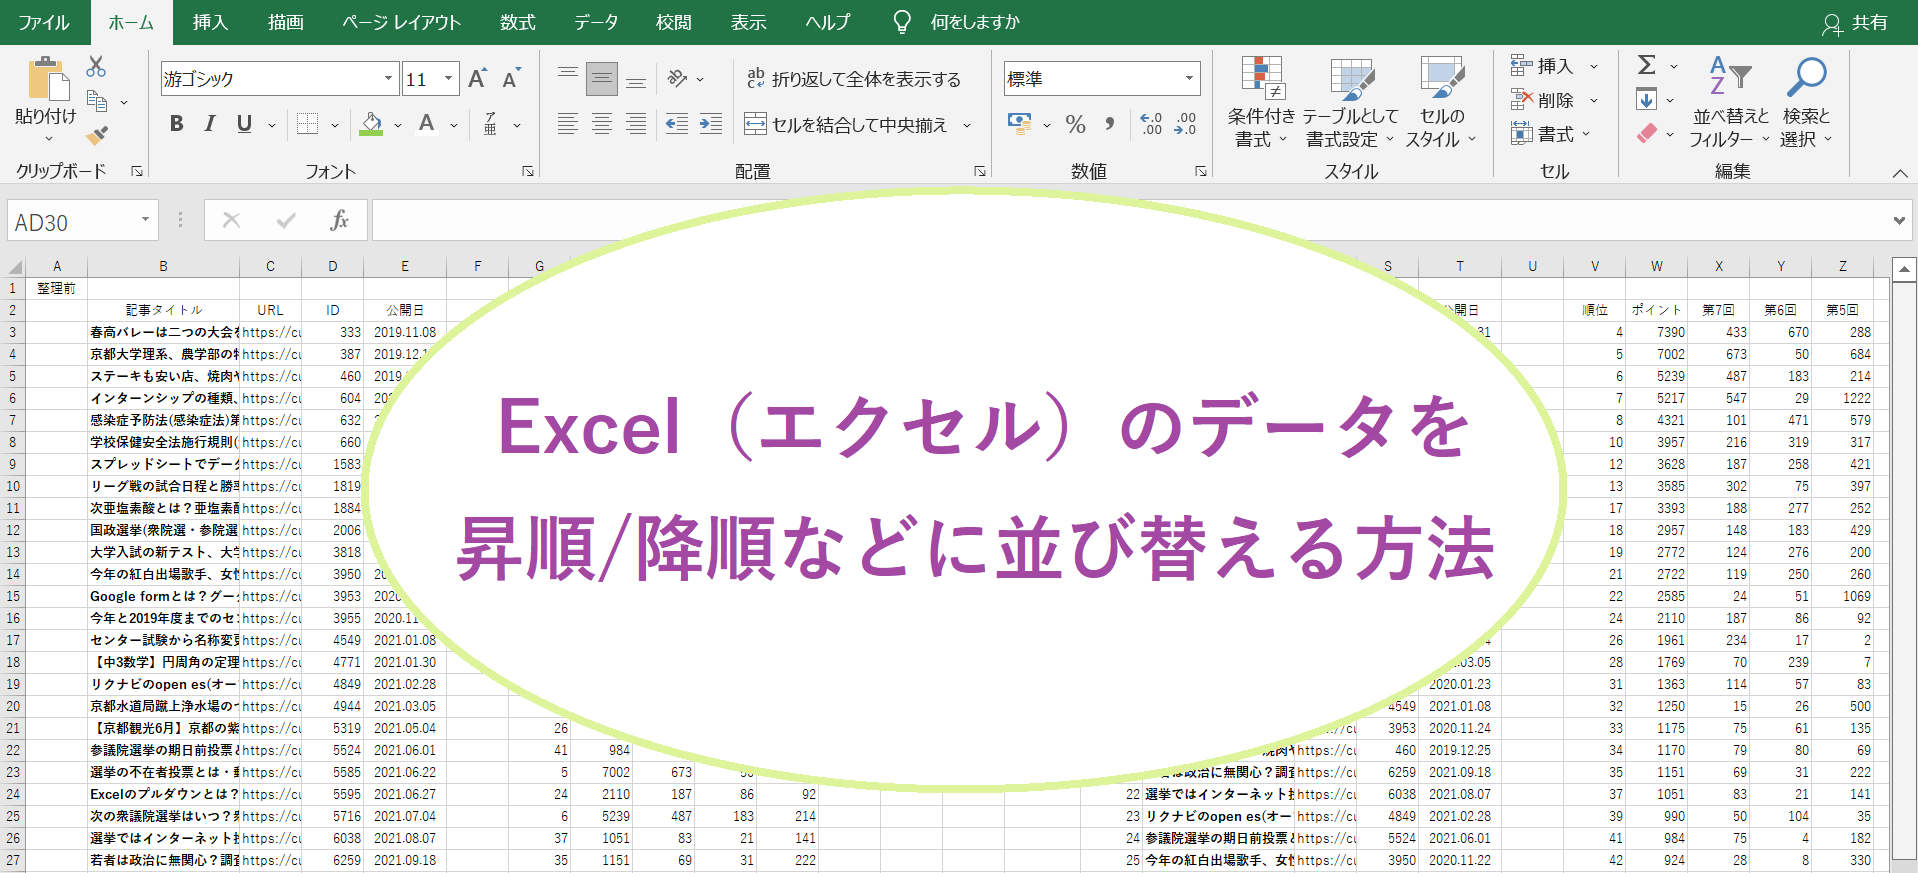The height and width of the screenshot is (873, 1918).
Task: Apply fill color bucket icon
Action: (x=371, y=124)
